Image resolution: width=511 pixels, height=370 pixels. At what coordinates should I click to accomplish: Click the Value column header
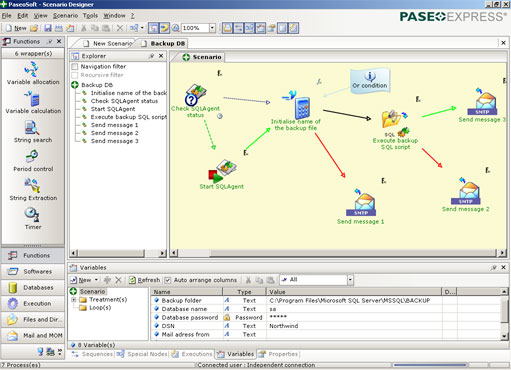(354, 292)
